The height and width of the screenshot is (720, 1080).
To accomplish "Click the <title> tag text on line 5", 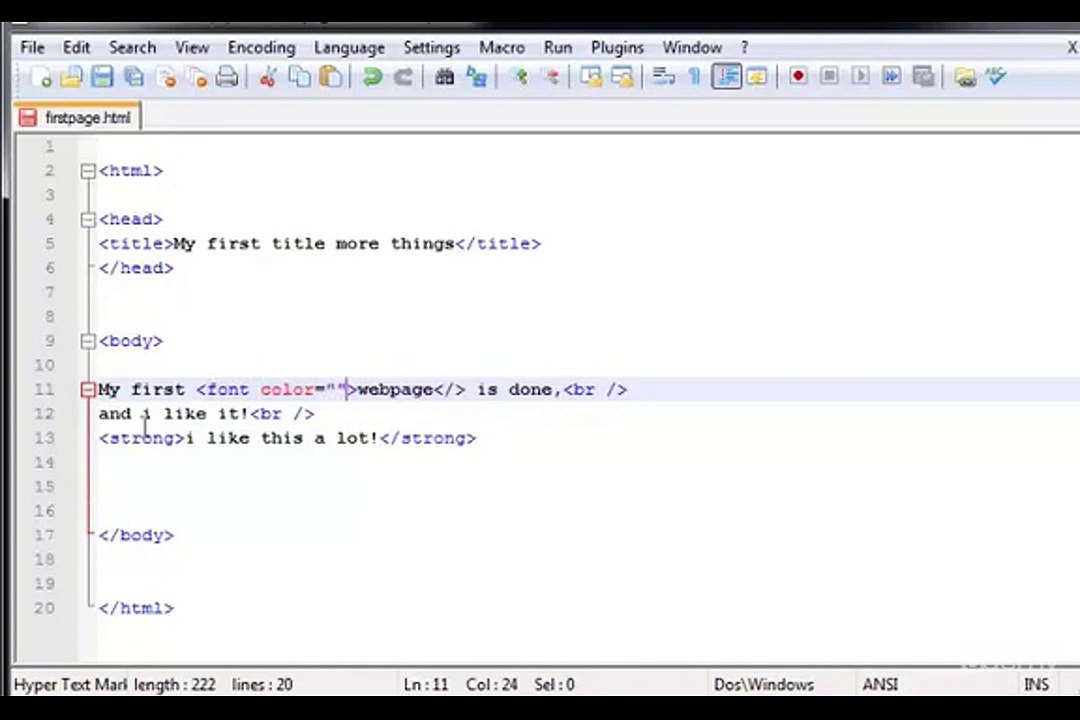I will click(136, 244).
